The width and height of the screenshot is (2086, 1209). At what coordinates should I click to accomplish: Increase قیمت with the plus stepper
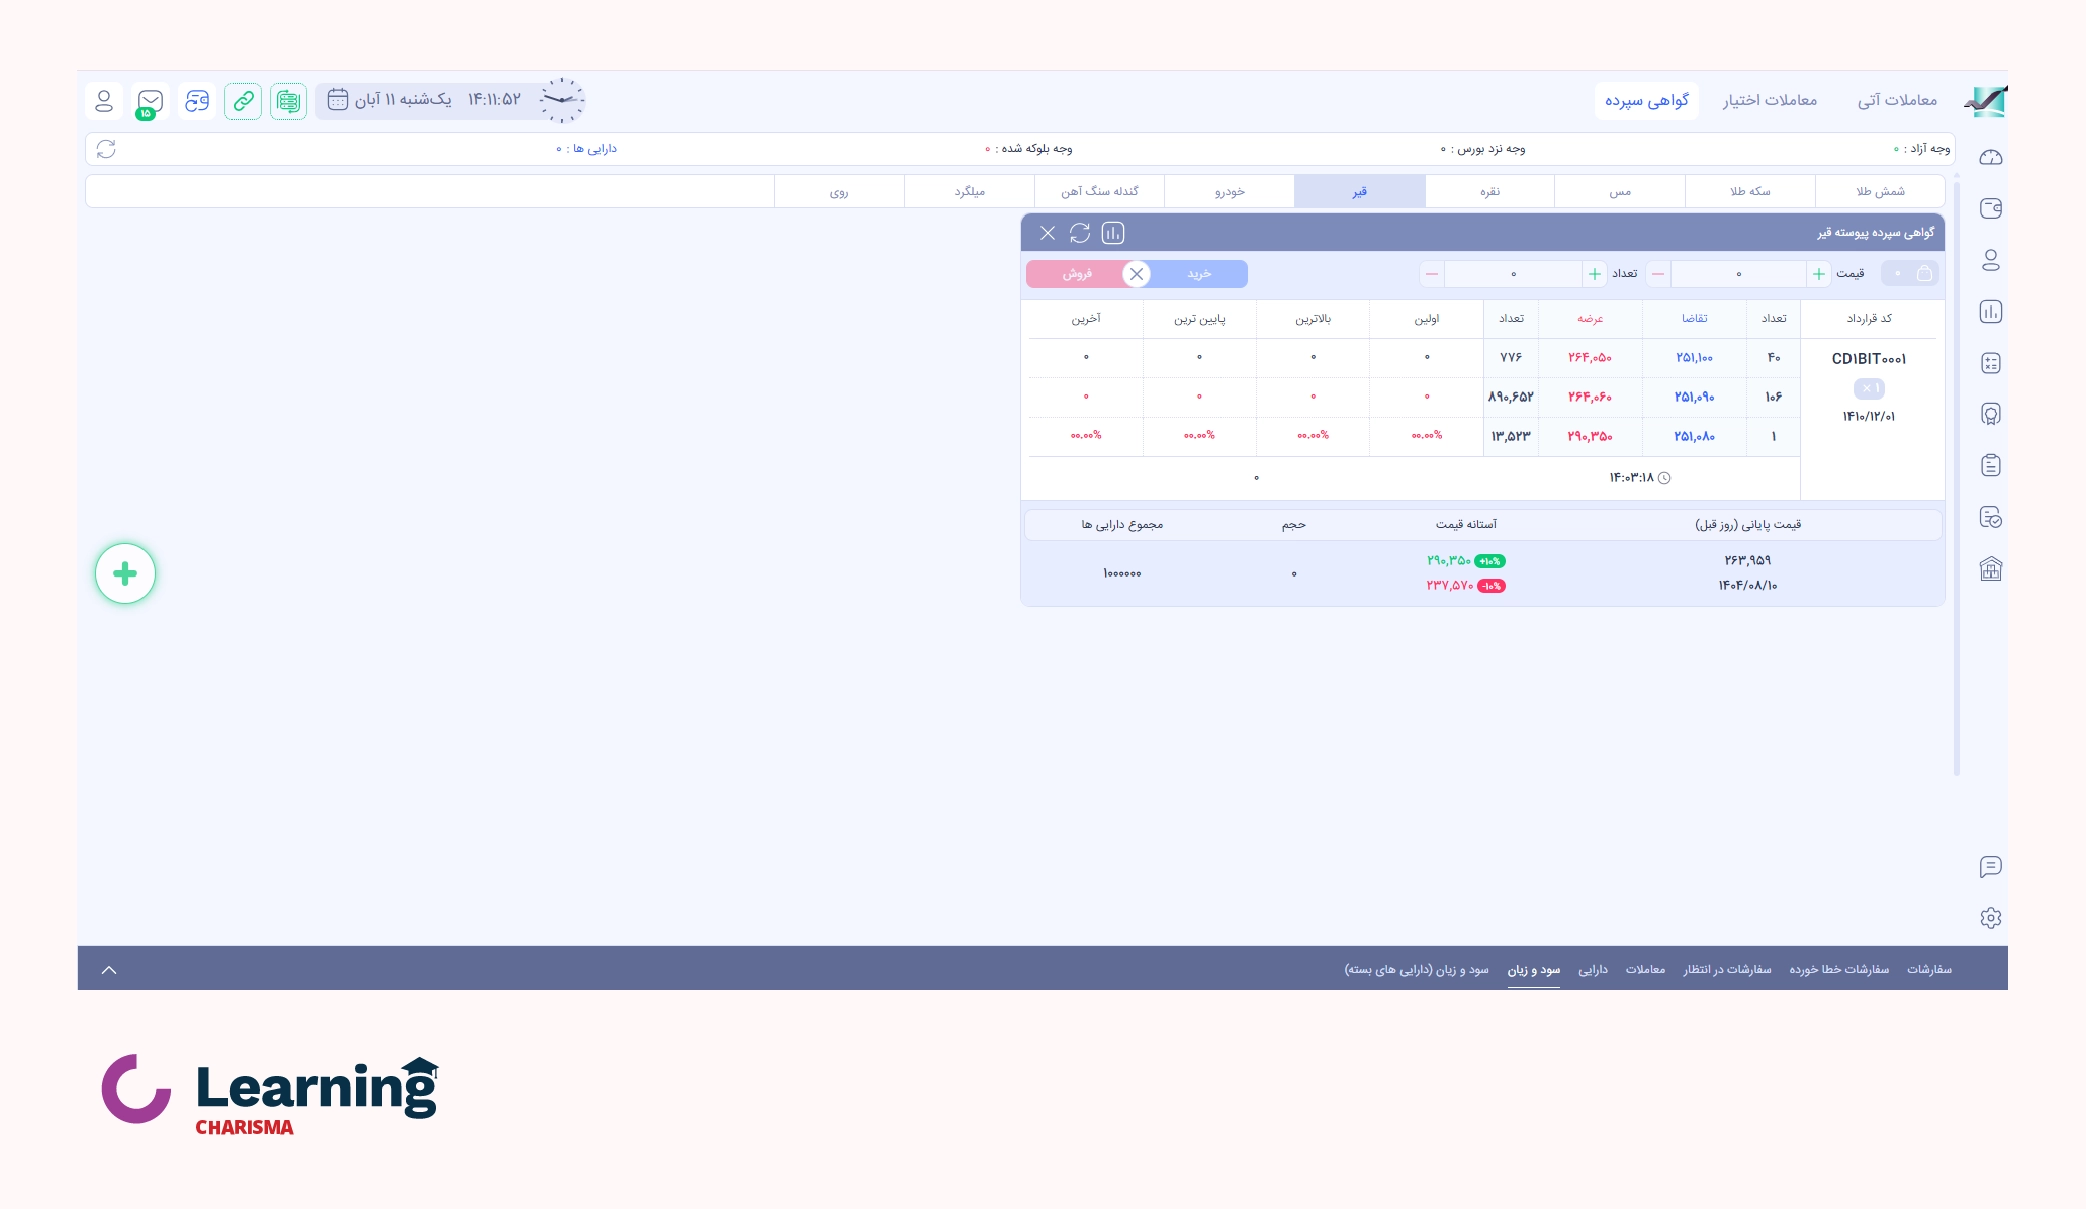tap(1818, 274)
